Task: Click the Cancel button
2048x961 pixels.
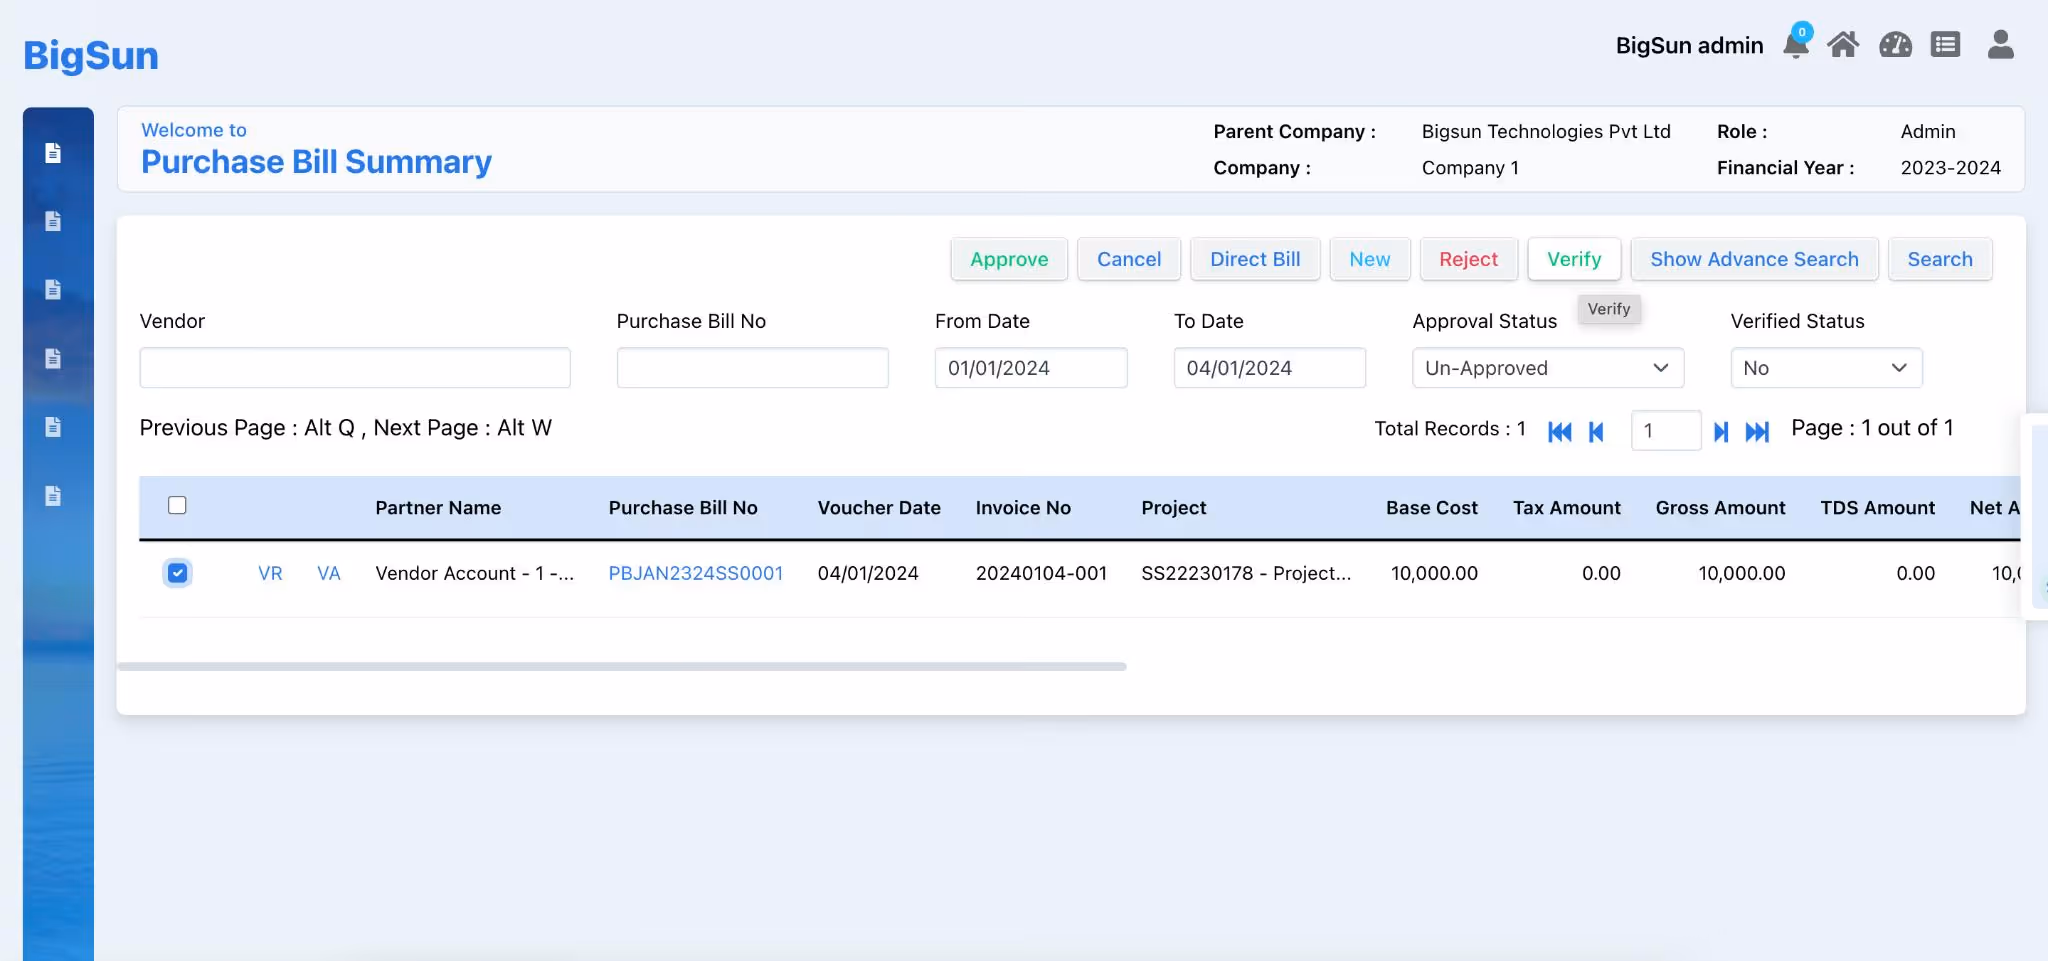Action: tap(1129, 259)
